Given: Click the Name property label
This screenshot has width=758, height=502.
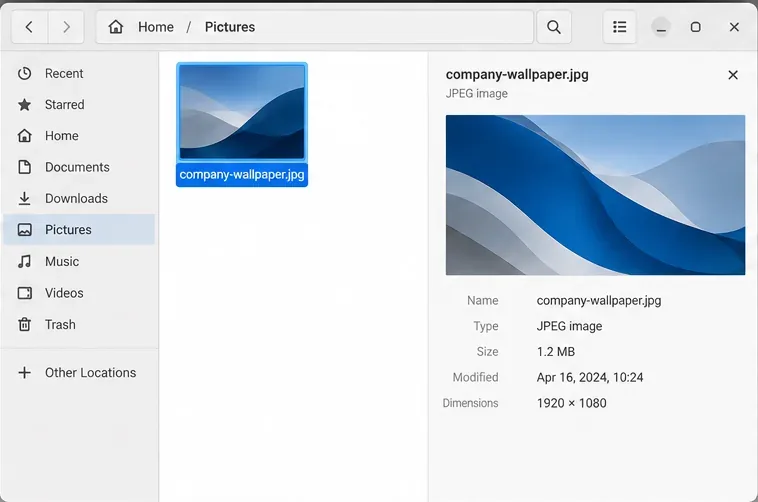Looking at the screenshot, I should (482, 300).
